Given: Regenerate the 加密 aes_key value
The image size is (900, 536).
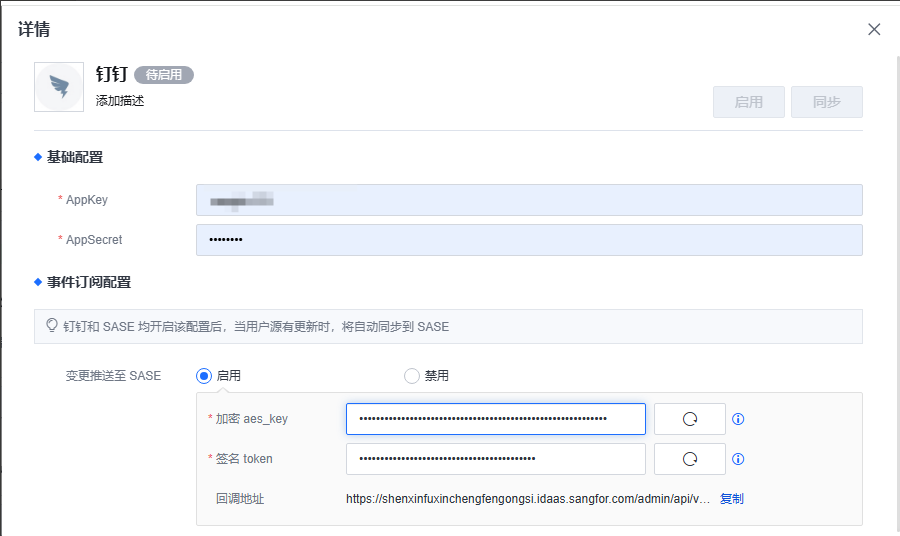Looking at the screenshot, I should tap(689, 419).
